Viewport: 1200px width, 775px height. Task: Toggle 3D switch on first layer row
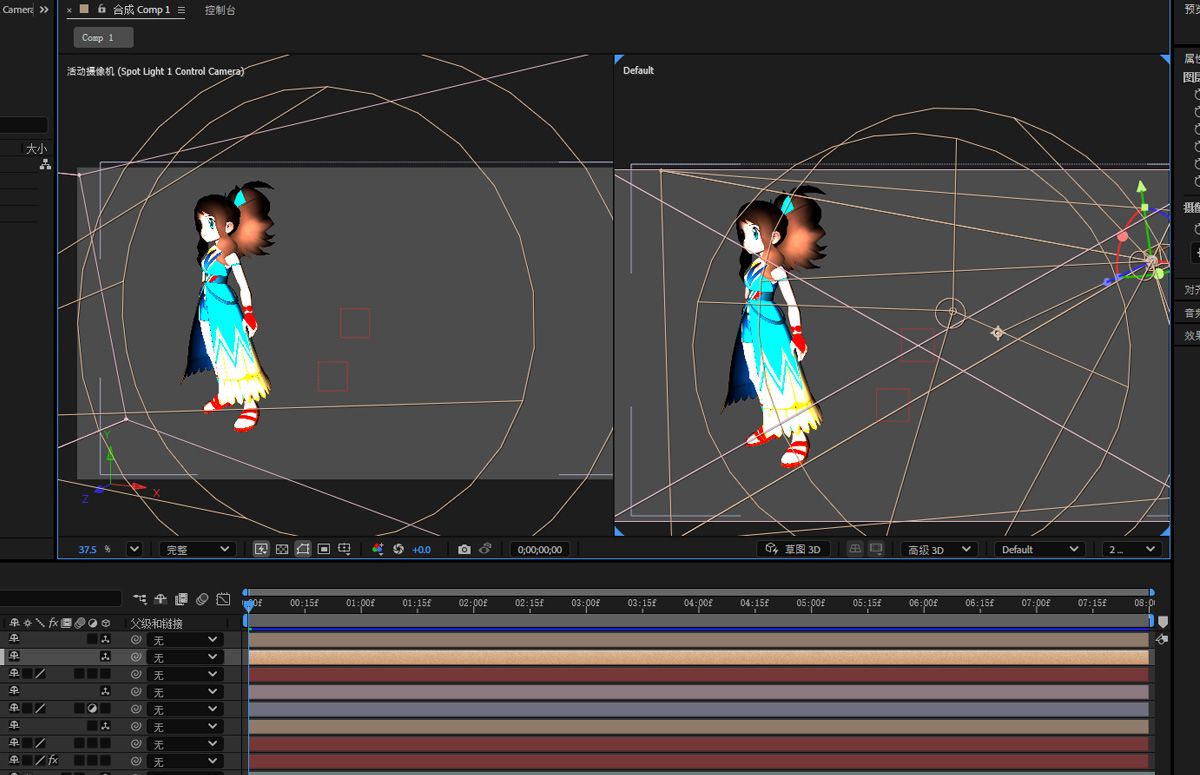(x=105, y=640)
